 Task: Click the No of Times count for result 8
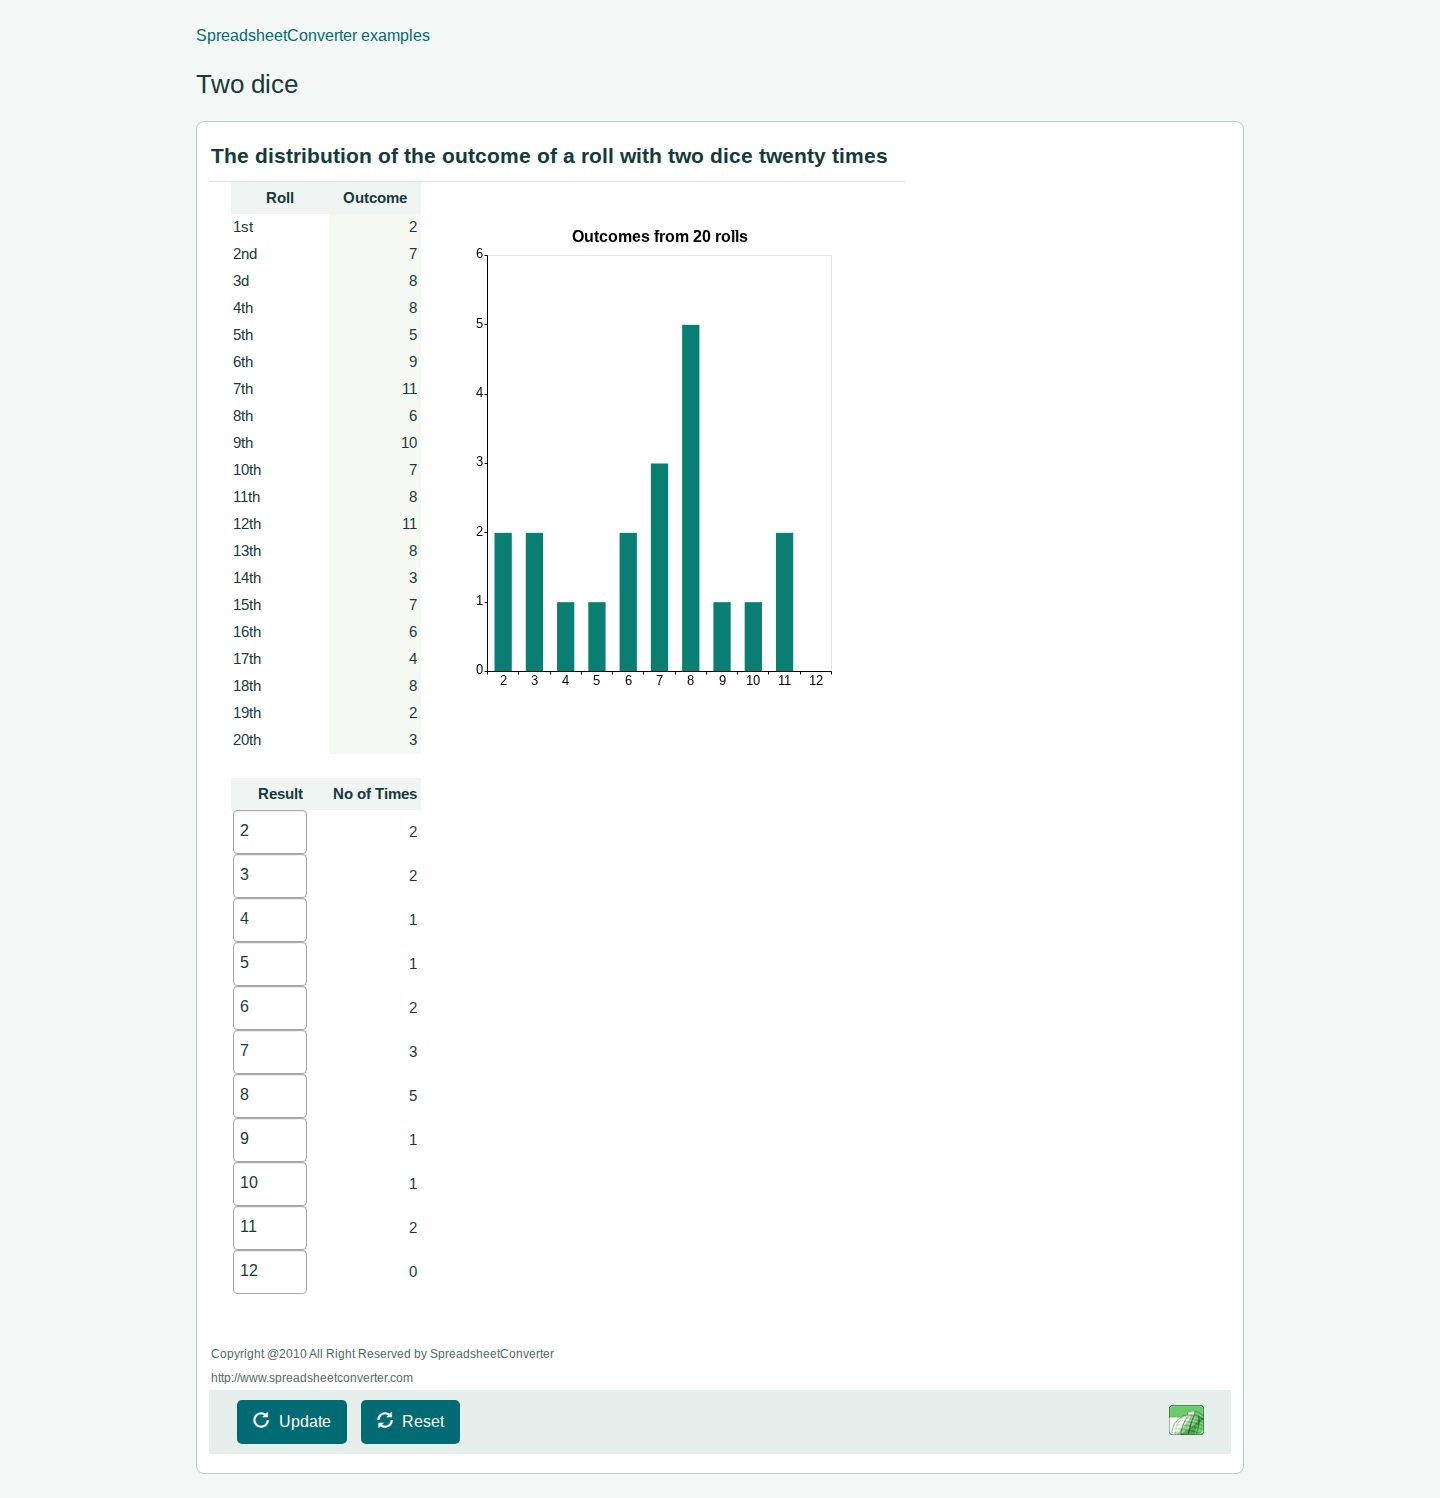413,1096
